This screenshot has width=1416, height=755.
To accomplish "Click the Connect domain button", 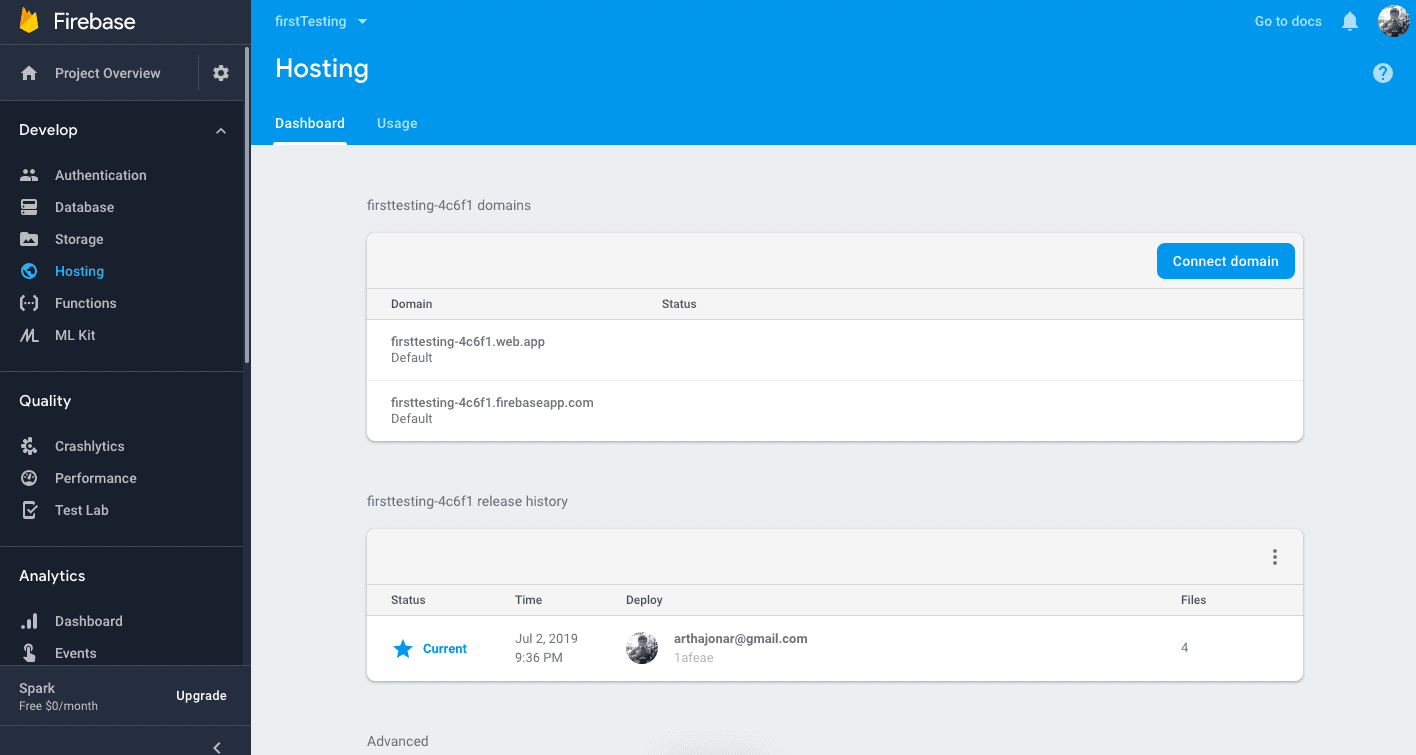I will (x=1225, y=261).
